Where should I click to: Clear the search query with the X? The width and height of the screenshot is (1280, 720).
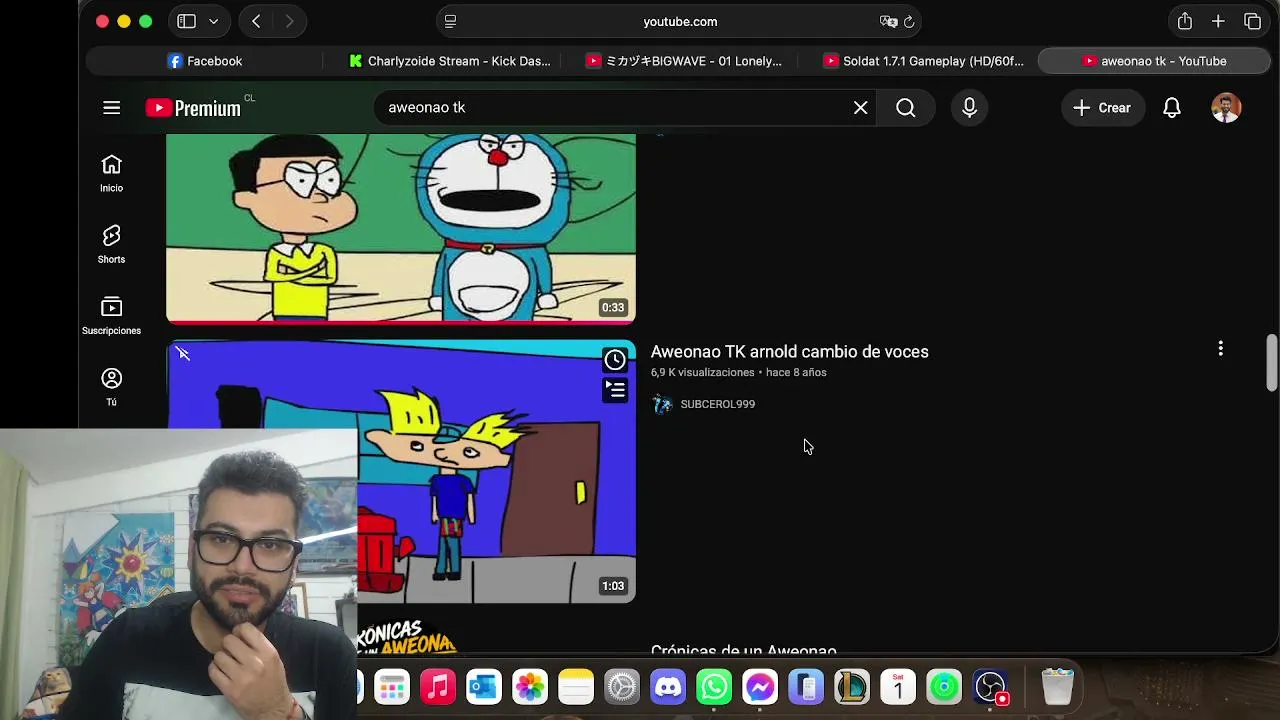coord(860,108)
